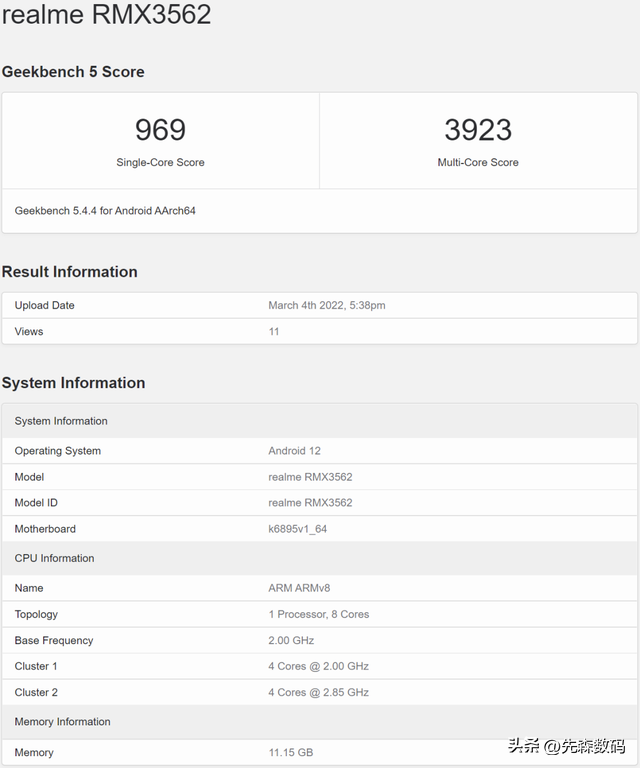Click the realme RMX3562 page title
Viewport: 640px width, 768px height.
tap(106, 15)
